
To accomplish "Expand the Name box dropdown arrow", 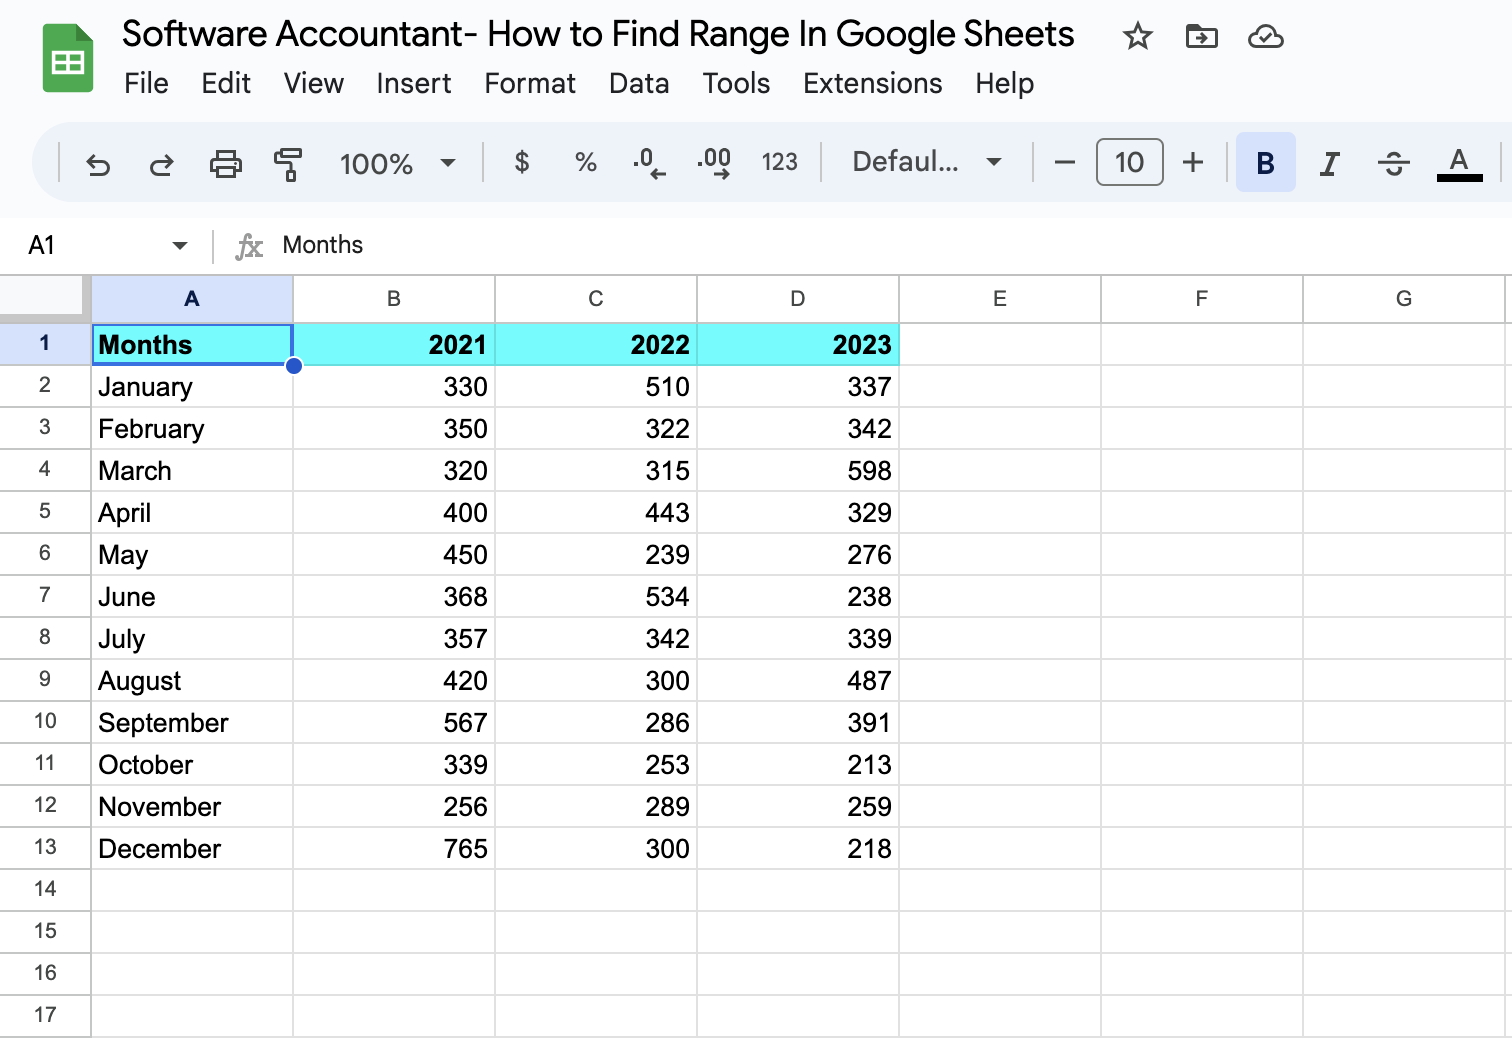I will pyautogui.click(x=180, y=245).
